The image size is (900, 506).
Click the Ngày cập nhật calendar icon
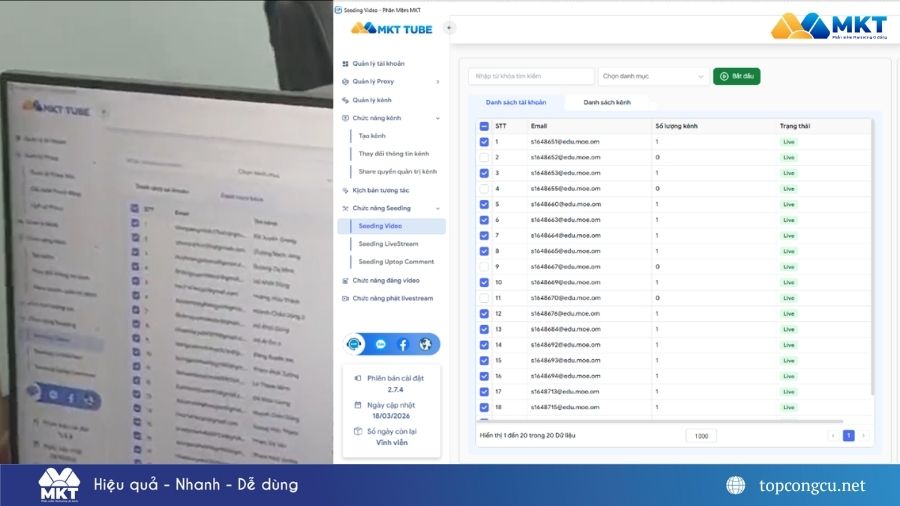[358, 405]
